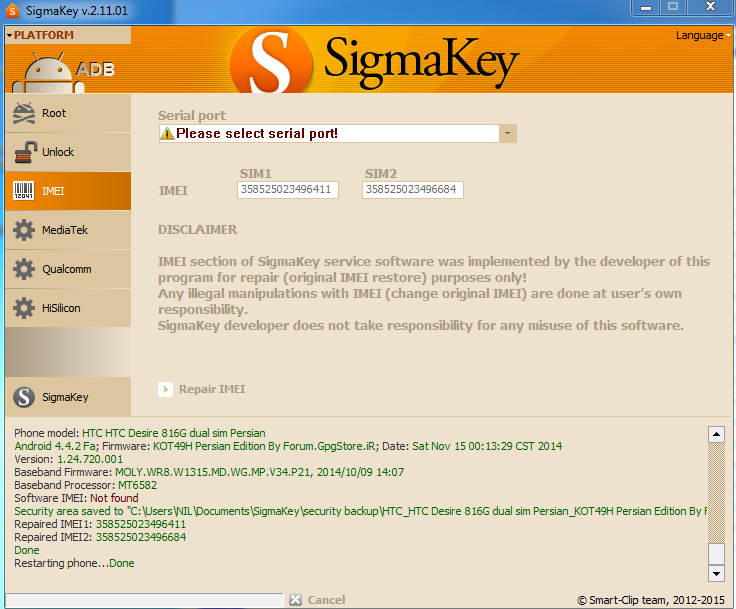
Task: Close the SigmaKey window
Action: pos(711,7)
